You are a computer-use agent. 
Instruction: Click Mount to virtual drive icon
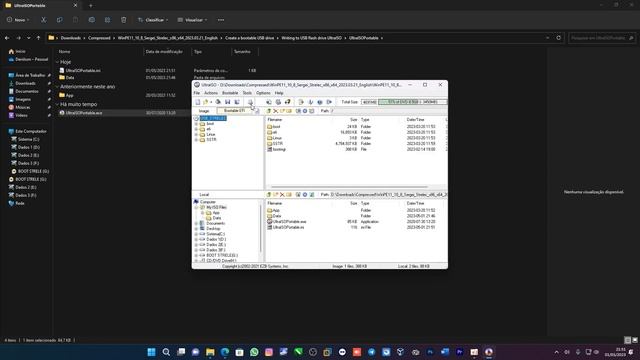[x=301, y=102]
